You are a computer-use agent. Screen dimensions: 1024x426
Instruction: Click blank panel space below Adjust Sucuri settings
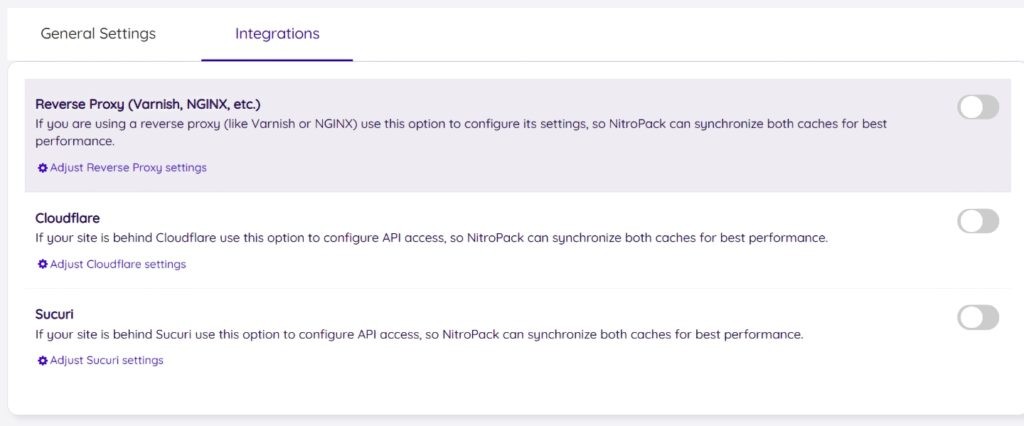[500, 392]
